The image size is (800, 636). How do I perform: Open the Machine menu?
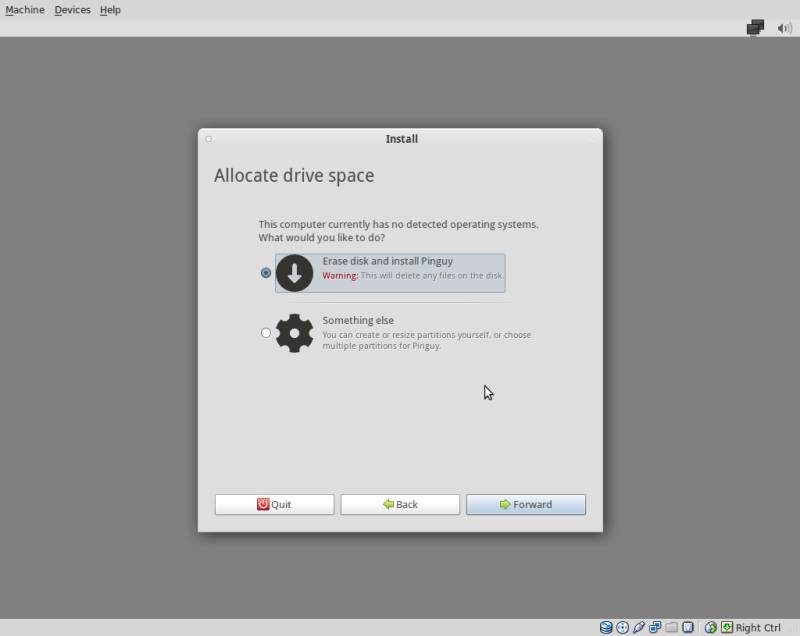tap(25, 10)
